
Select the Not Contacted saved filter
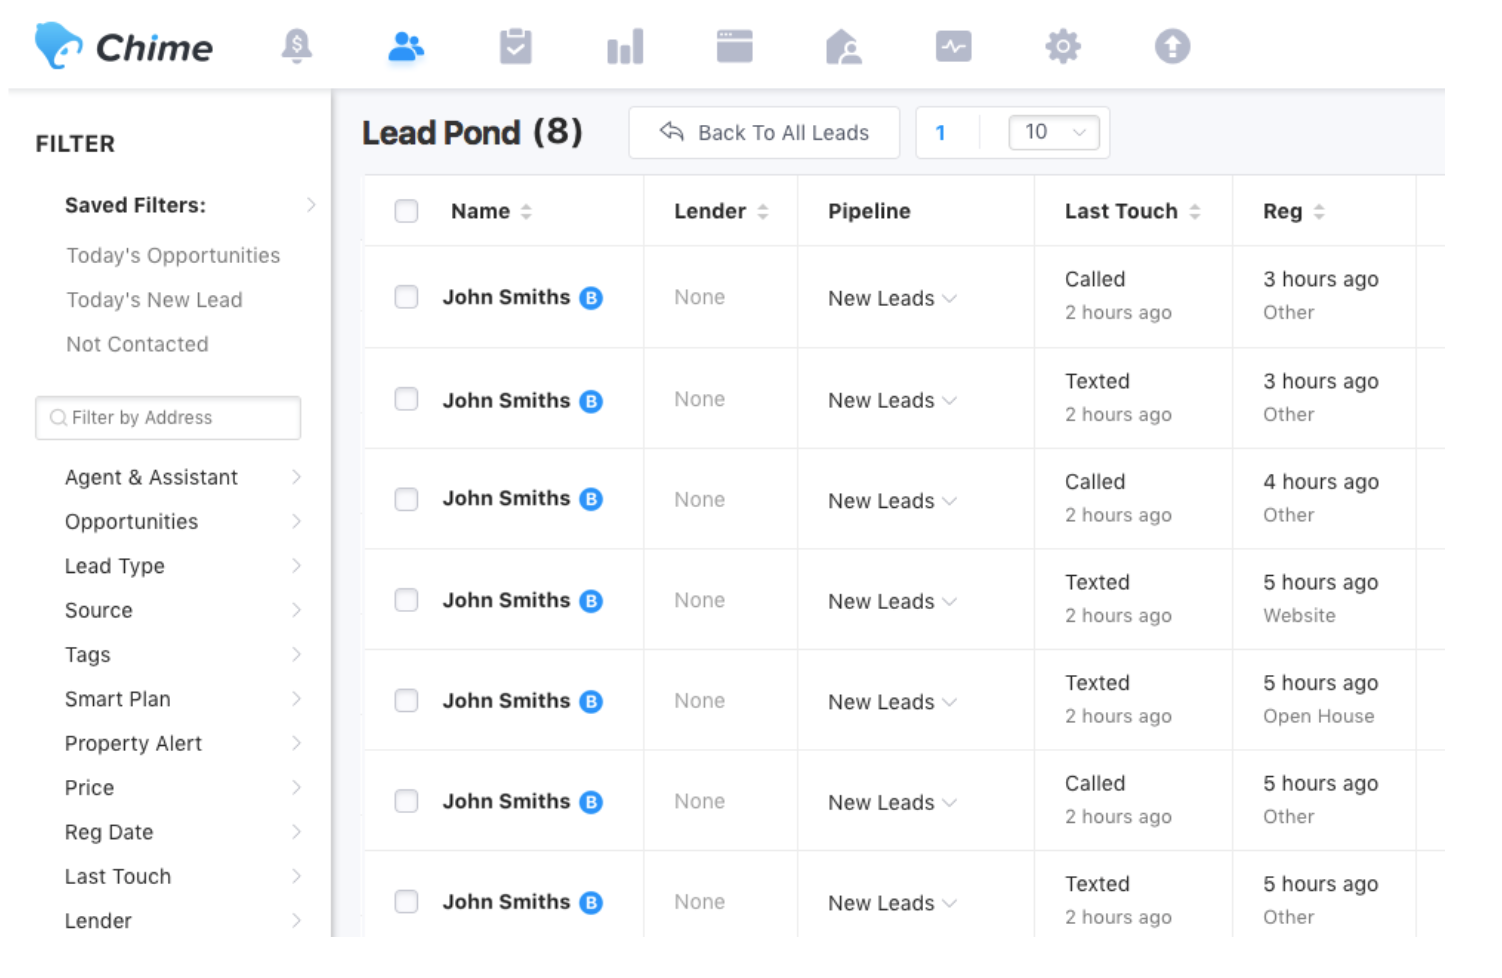137,344
